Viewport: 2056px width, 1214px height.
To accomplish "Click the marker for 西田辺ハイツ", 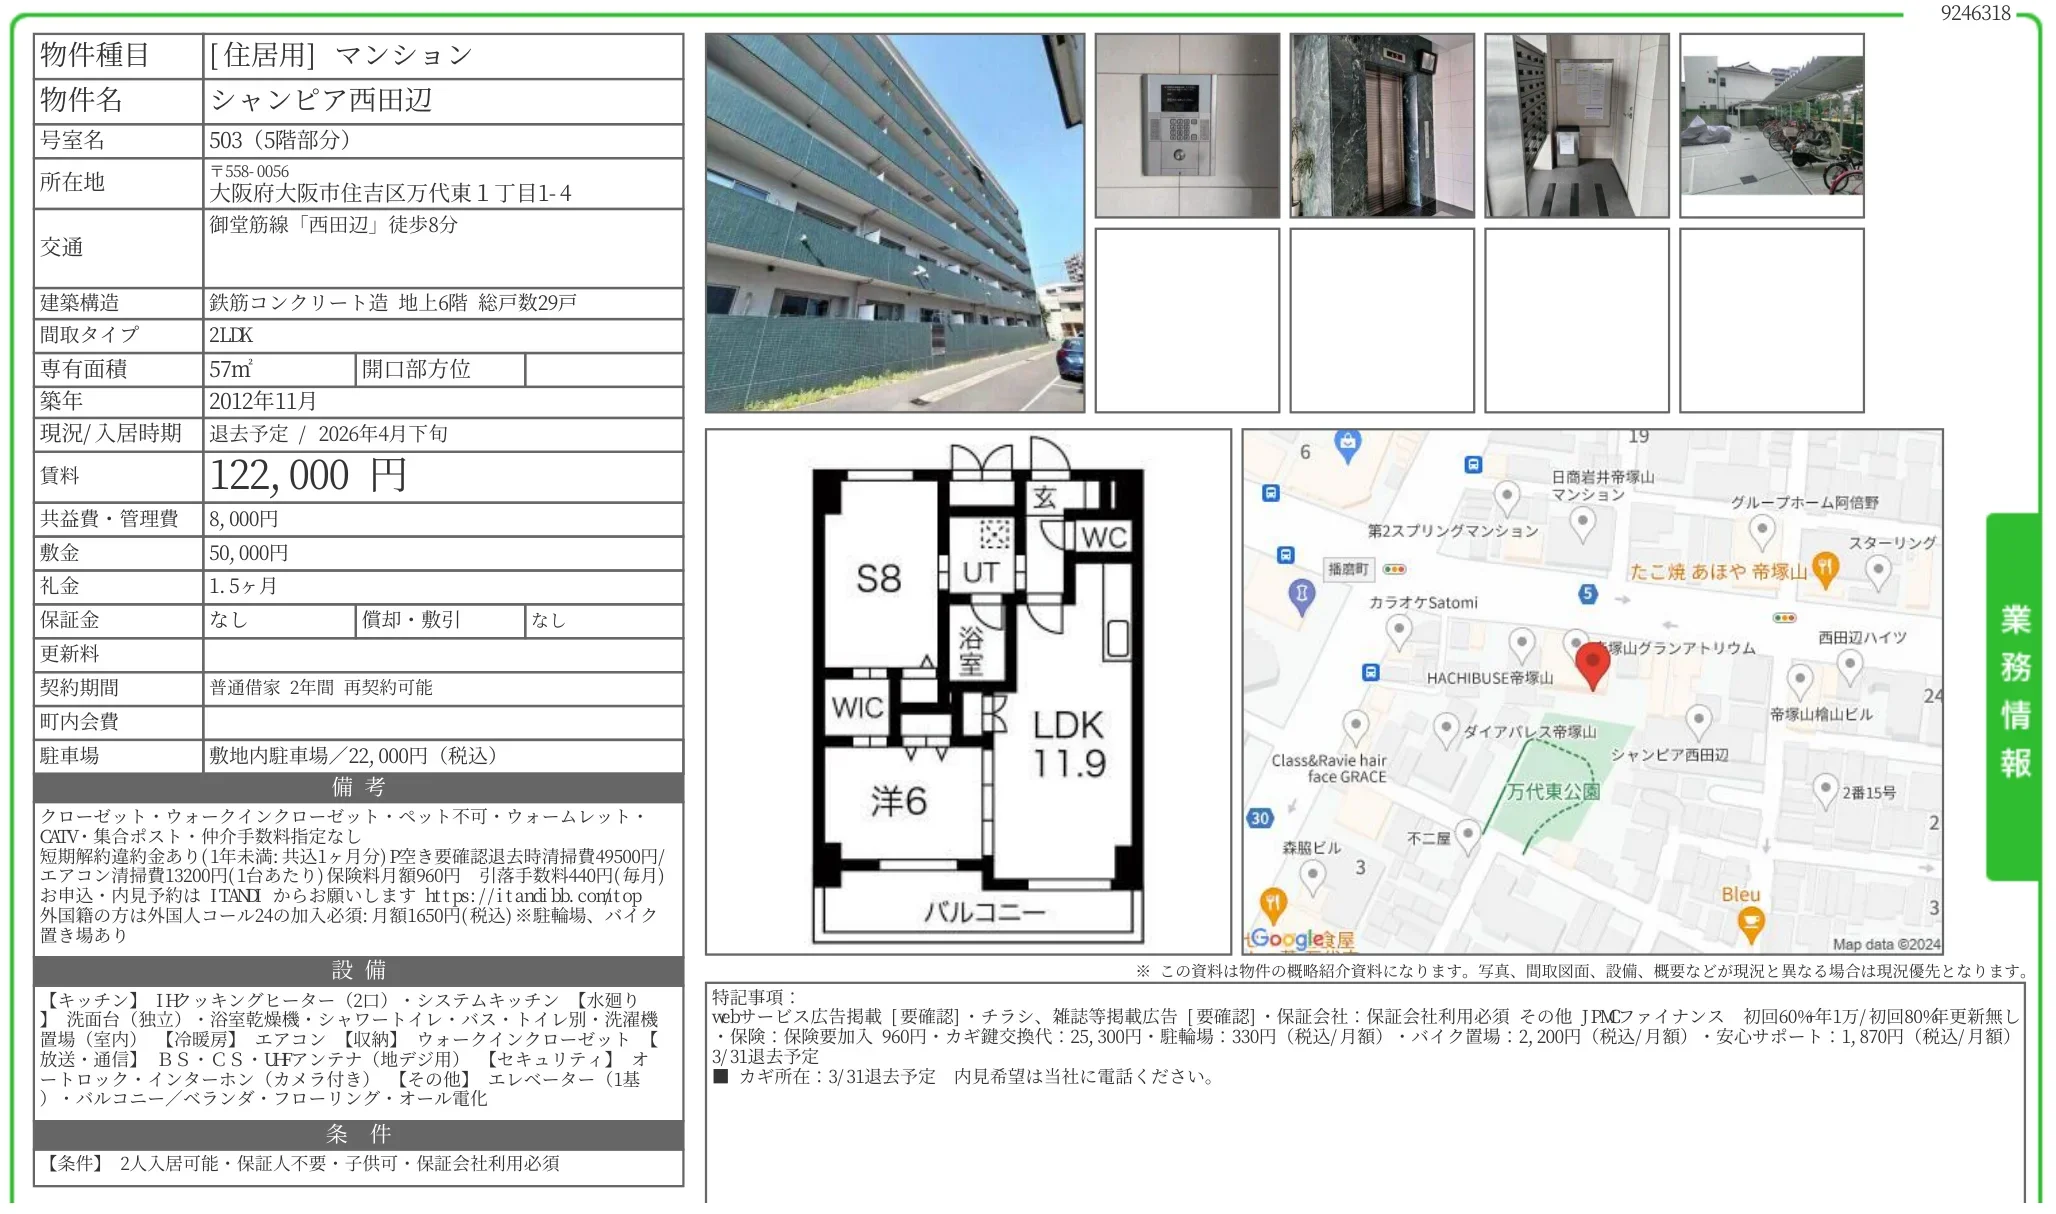I will click(x=1848, y=663).
